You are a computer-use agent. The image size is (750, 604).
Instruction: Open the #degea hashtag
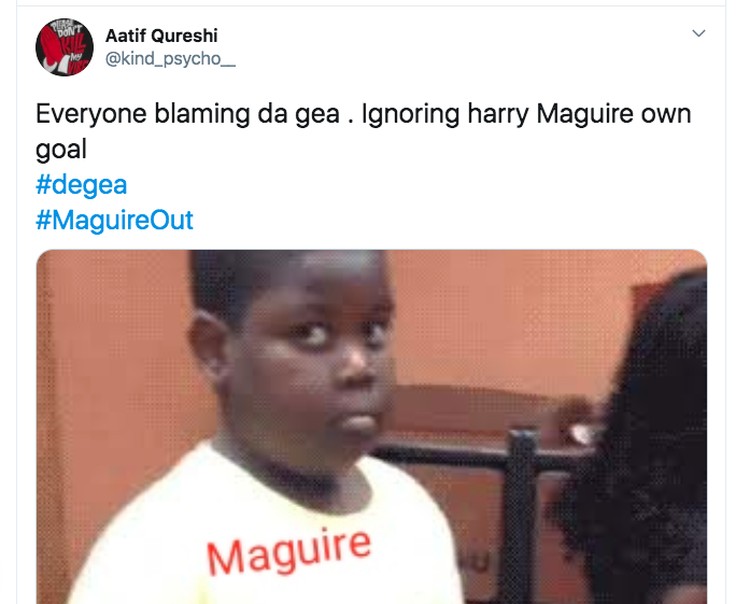coord(81,185)
